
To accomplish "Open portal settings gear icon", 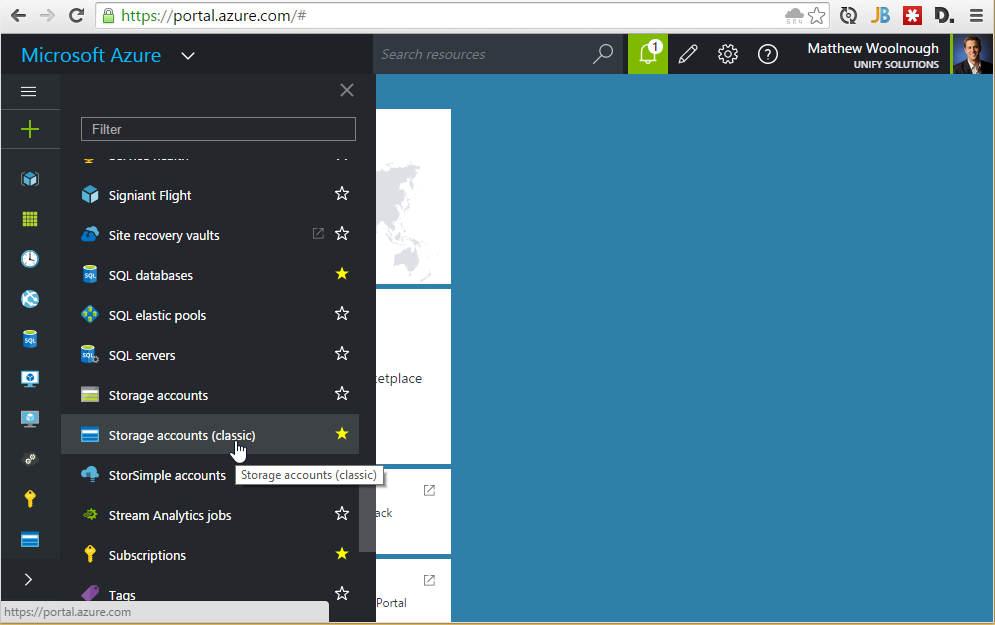I will [x=728, y=54].
